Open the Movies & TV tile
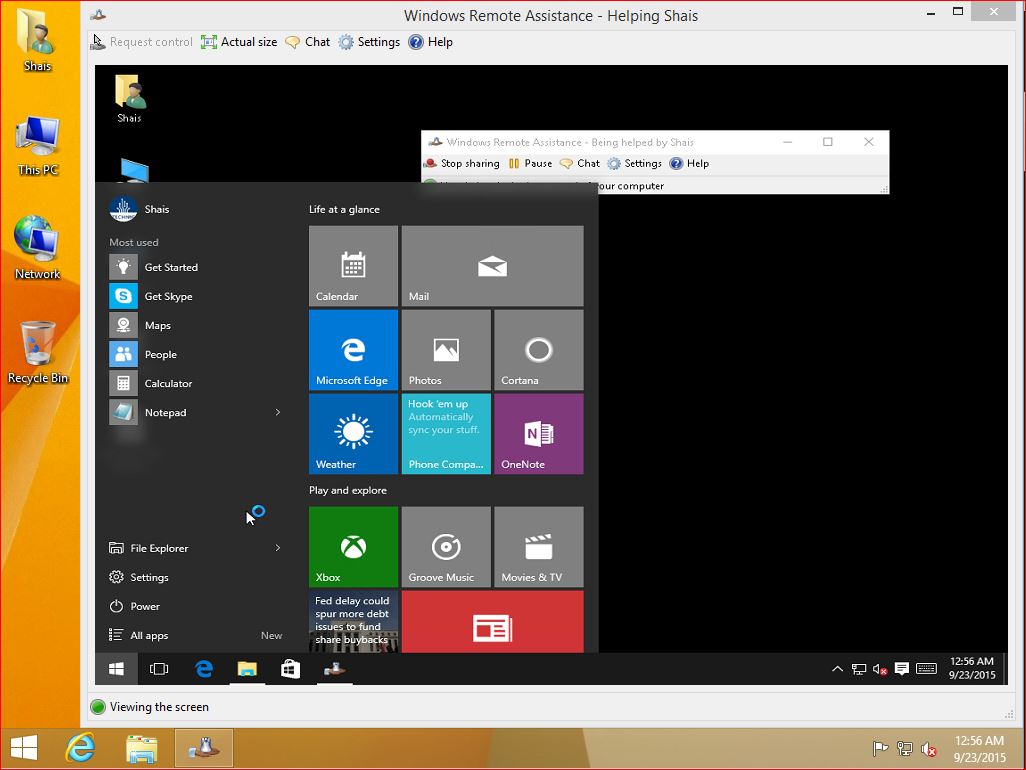Image resolution: width=1026 pixels, height=770 pixels. (539, 547)
